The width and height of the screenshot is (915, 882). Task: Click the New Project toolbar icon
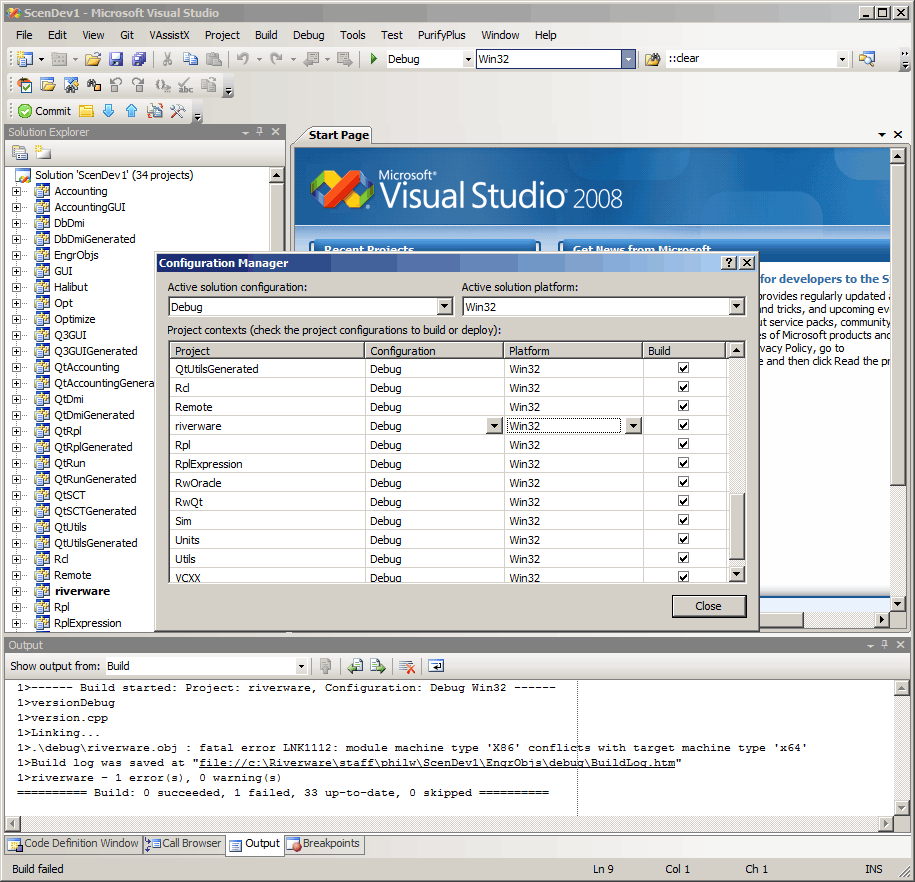pos(25,59)
